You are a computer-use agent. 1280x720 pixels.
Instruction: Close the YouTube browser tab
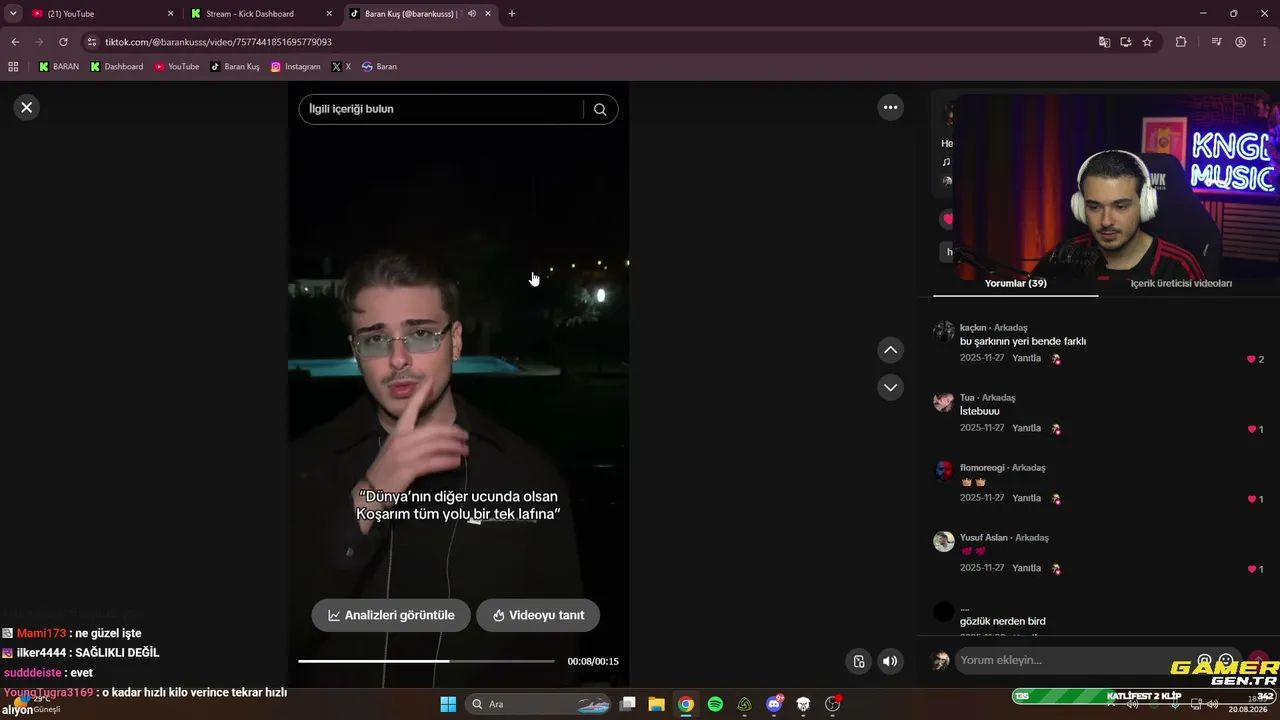[x=170, y=14]
